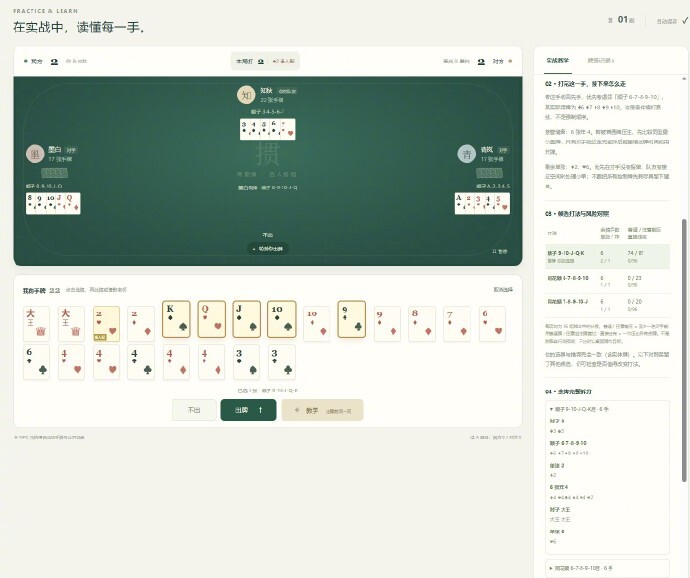The image size is (690, 578).
Task: Click the 不出 pass button
Action: [194, 410]
